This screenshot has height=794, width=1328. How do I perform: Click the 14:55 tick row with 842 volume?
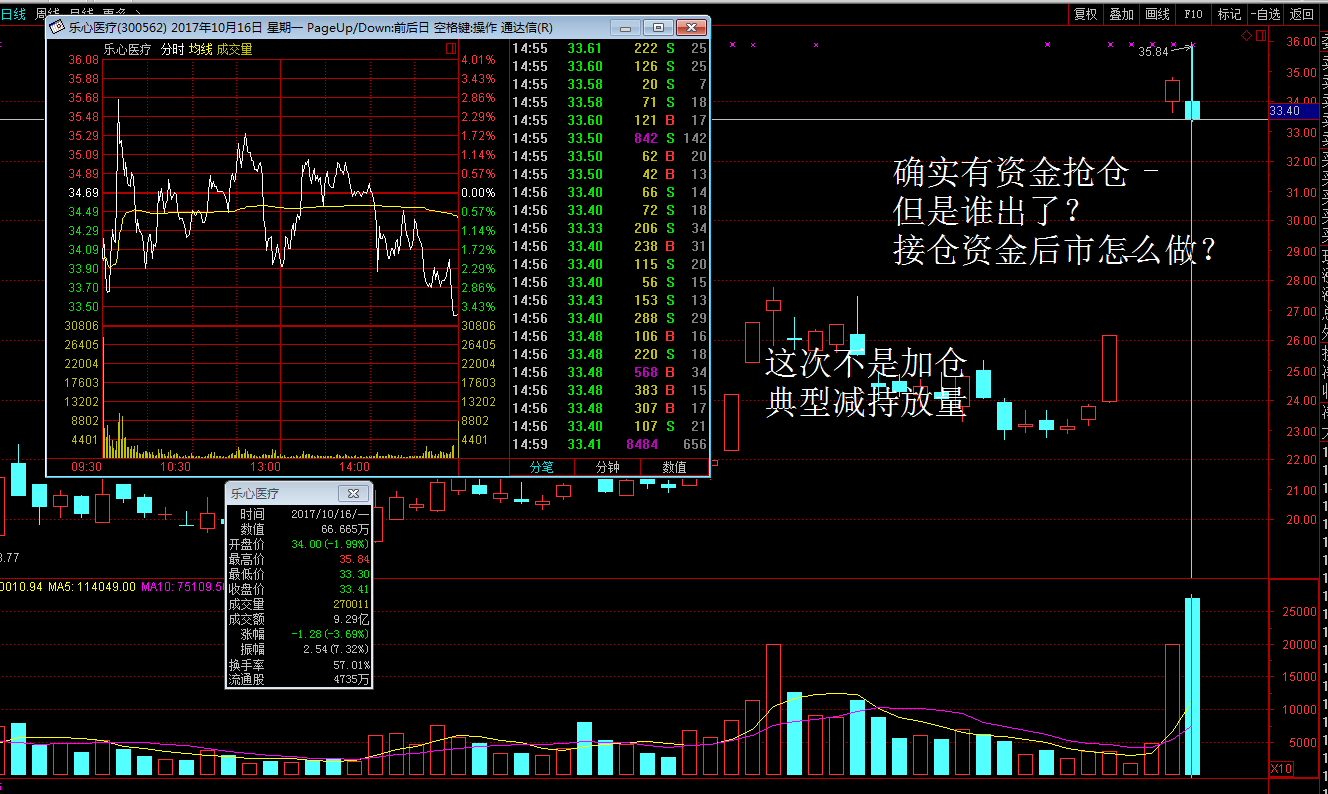point(609,138)
